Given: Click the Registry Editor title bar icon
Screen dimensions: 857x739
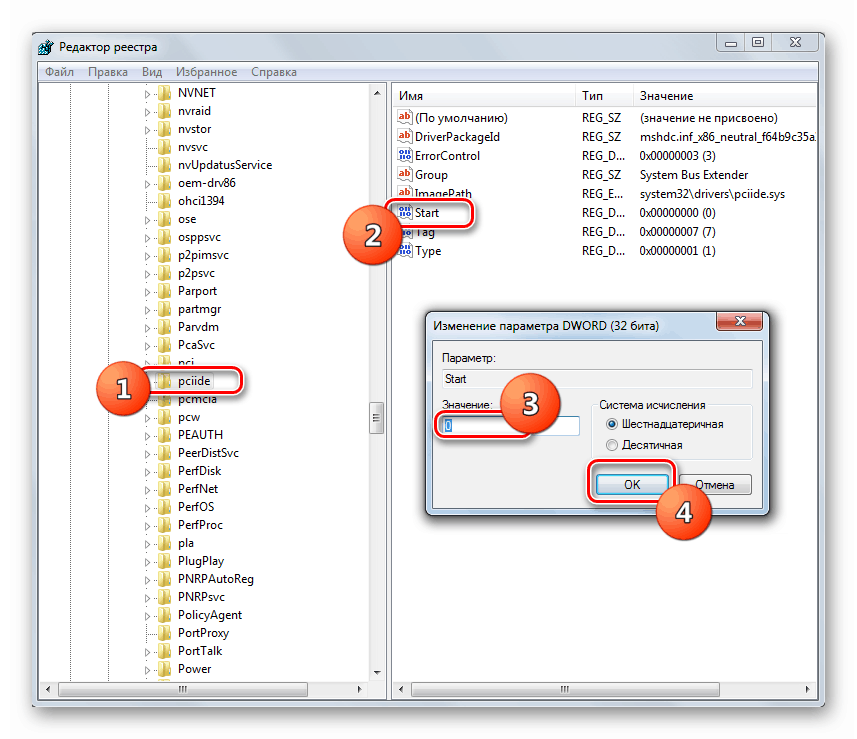Looking at the screenshot, I should point(45,46).
